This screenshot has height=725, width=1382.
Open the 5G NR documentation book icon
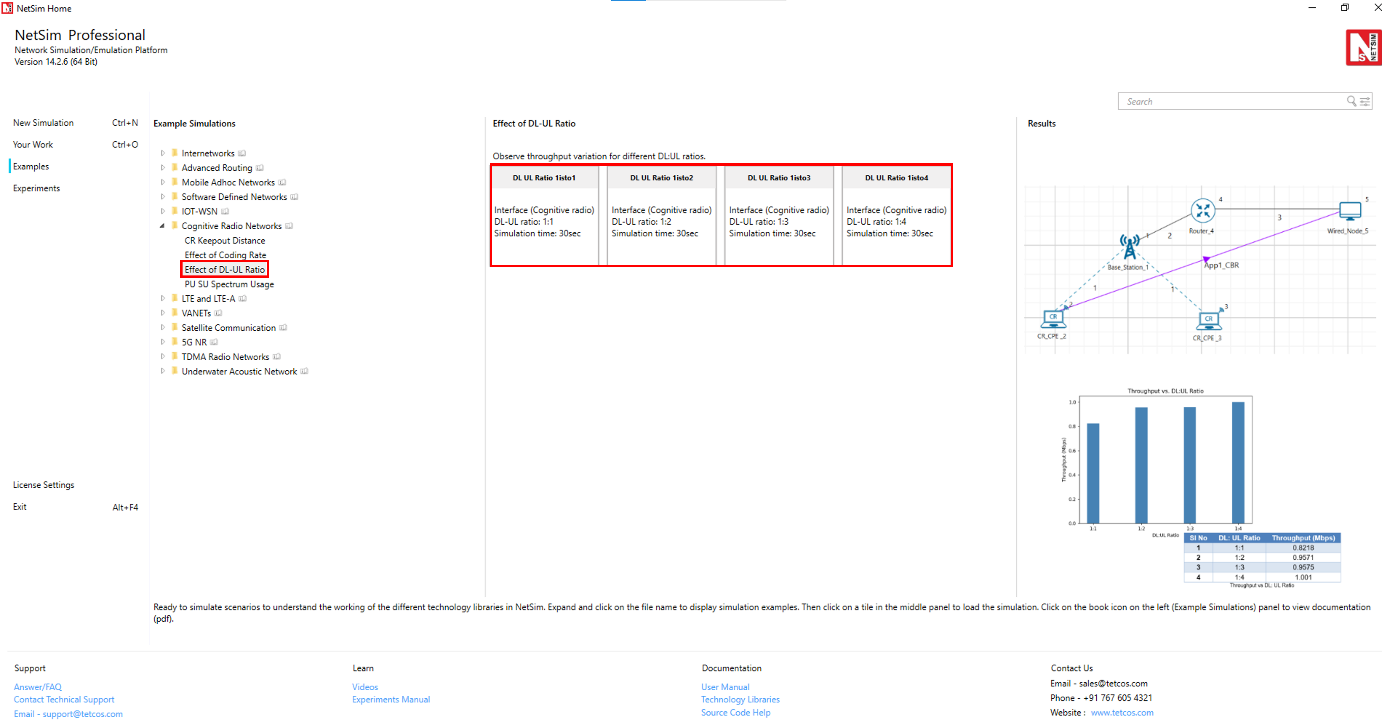(216, 342)
